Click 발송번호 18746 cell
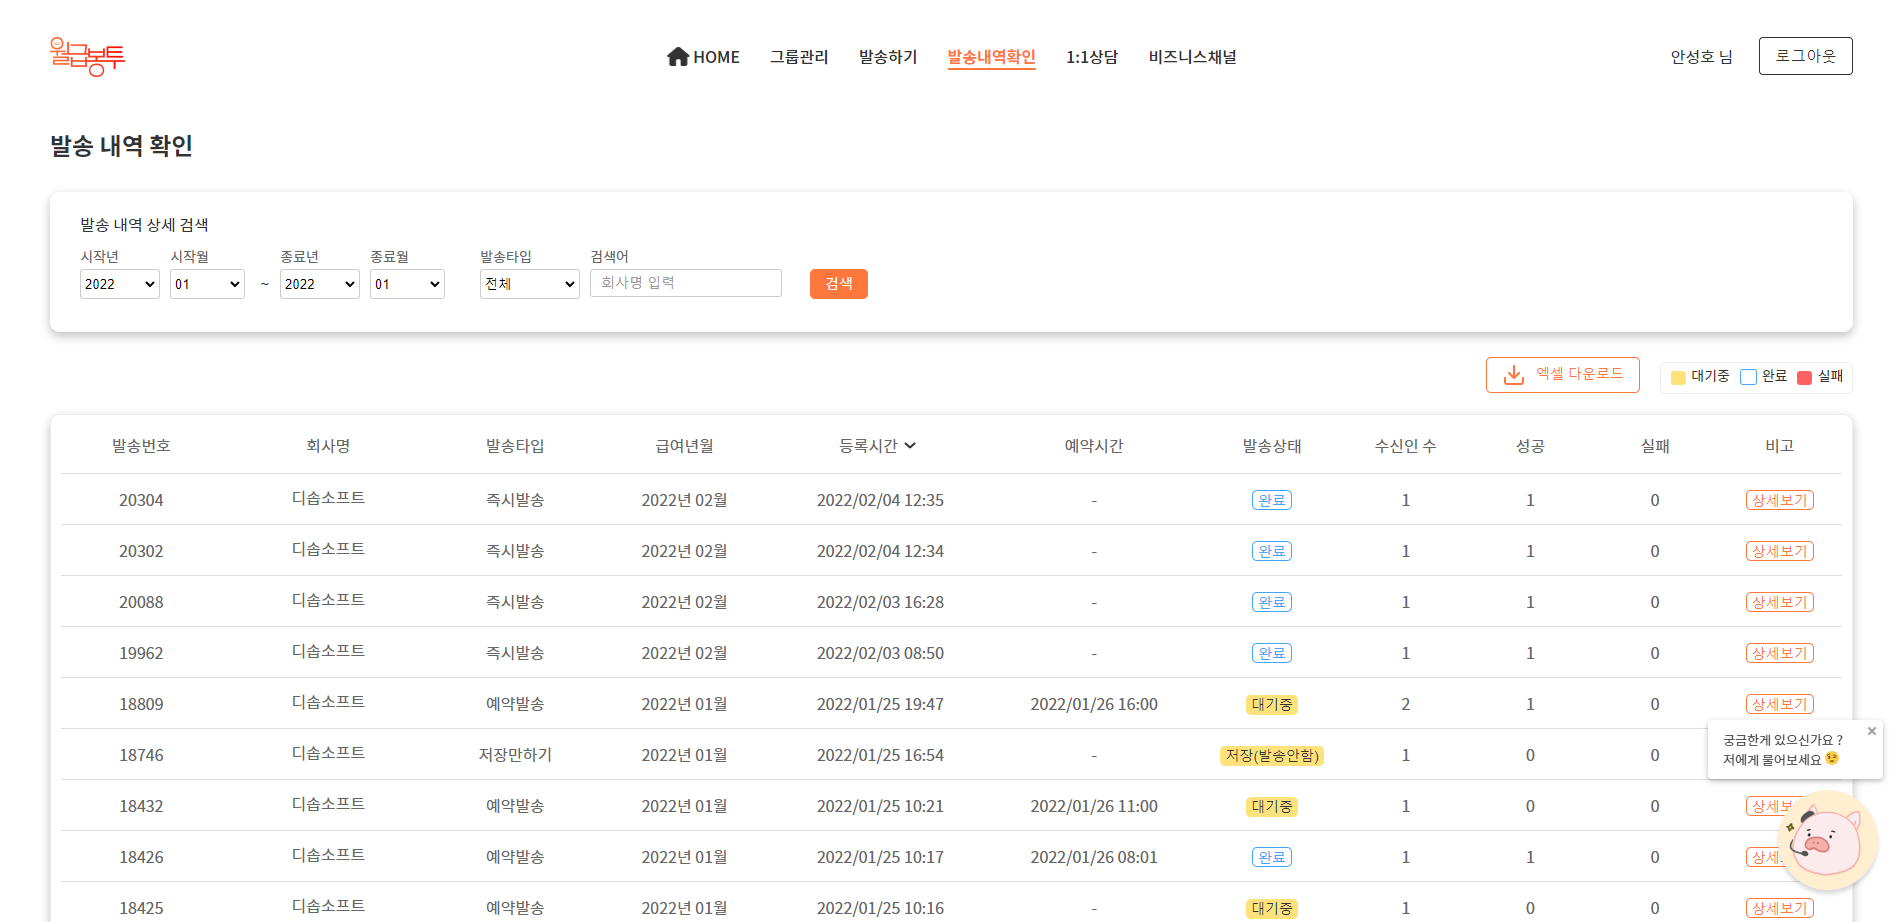Viewport: 1891px width, 922px height. [x=141, y=755]
